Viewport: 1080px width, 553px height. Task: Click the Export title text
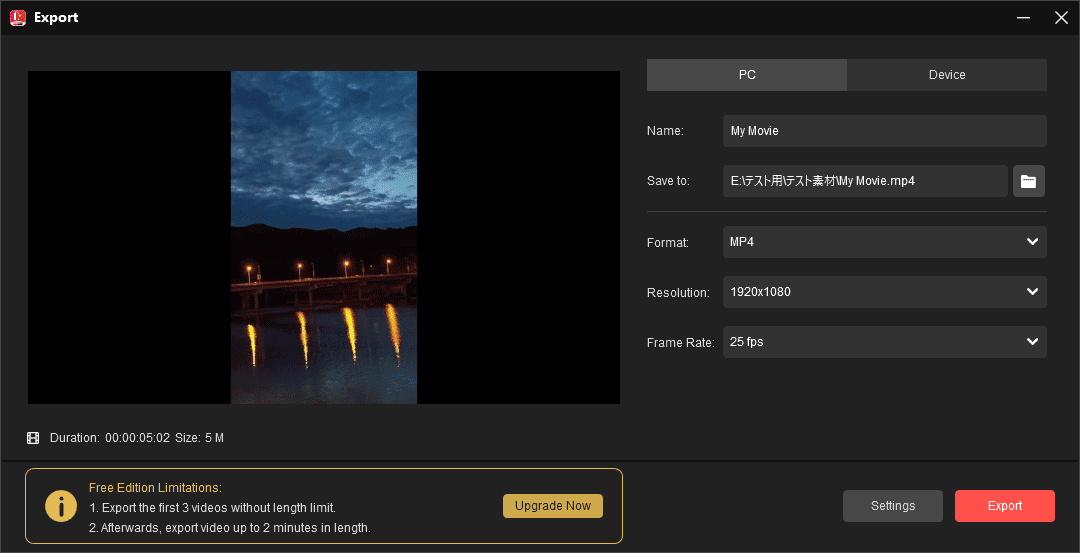tap(56, 18)
